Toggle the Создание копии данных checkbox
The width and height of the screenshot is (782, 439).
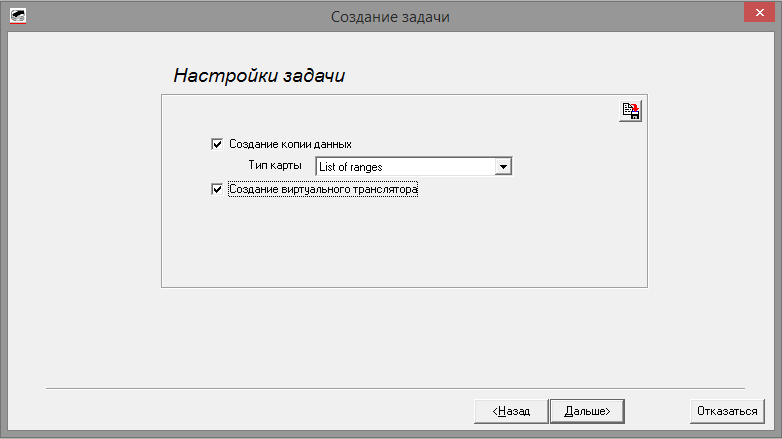217,144
